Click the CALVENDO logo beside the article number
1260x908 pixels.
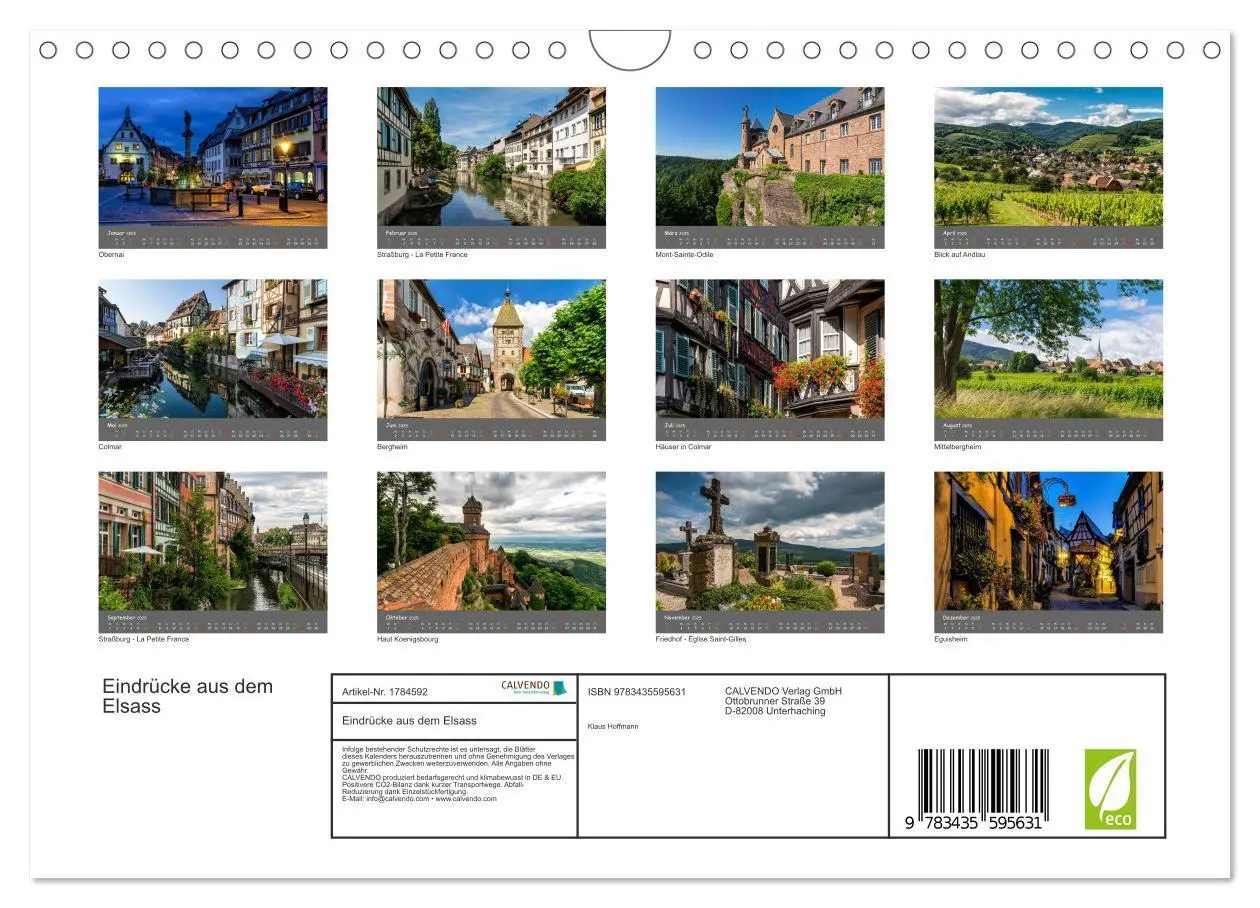click(x=534, y=688)
